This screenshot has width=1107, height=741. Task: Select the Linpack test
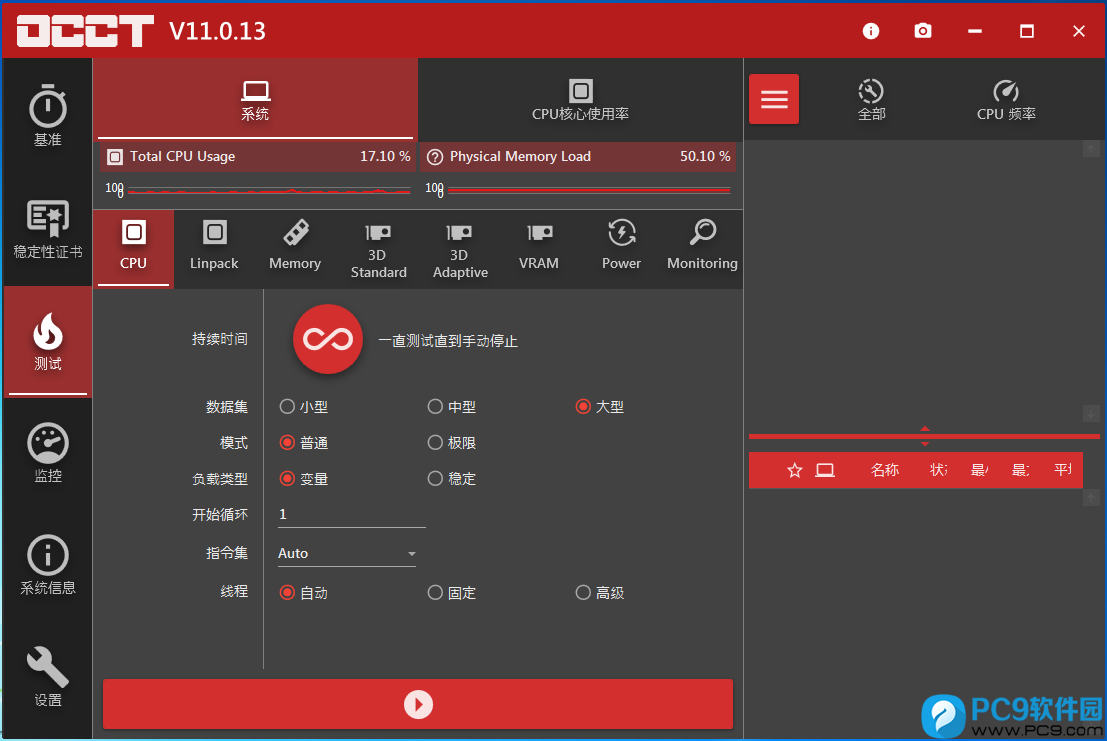pyautogui.click(x=214, y=246)
